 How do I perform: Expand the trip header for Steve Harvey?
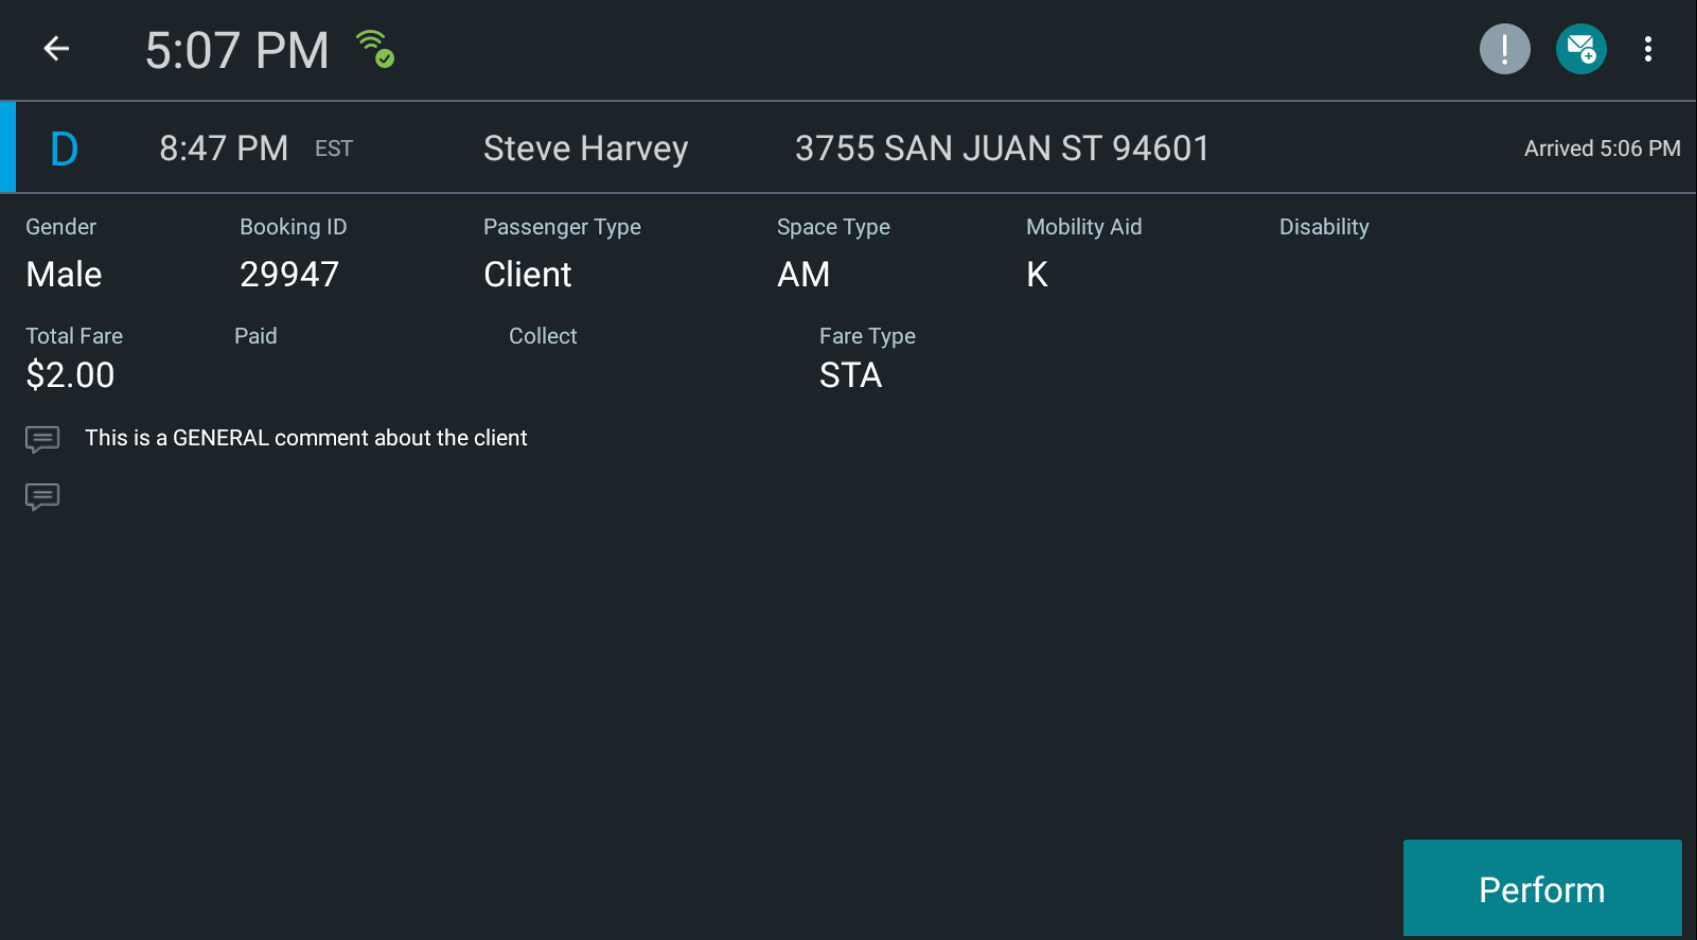586,147
